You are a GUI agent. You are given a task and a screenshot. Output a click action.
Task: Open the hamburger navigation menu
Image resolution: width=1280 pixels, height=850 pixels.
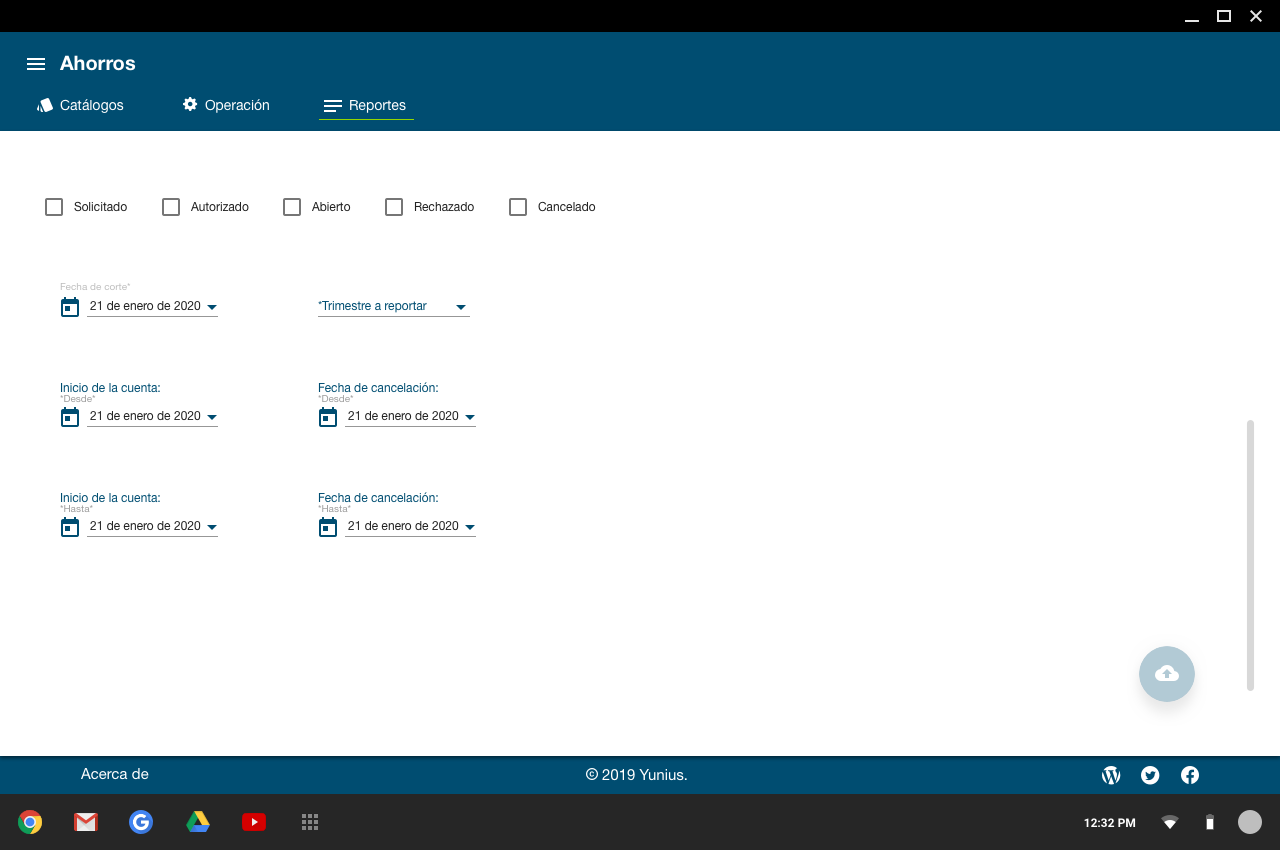point(36,64)
